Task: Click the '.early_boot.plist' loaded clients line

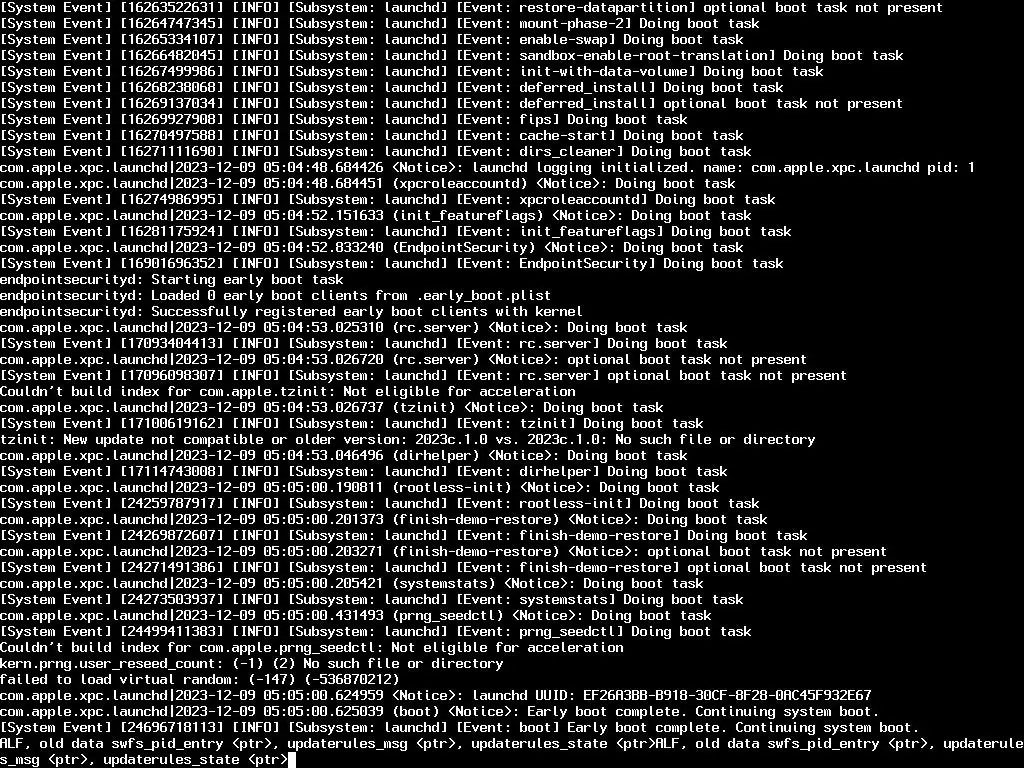Action: [276, 296]
